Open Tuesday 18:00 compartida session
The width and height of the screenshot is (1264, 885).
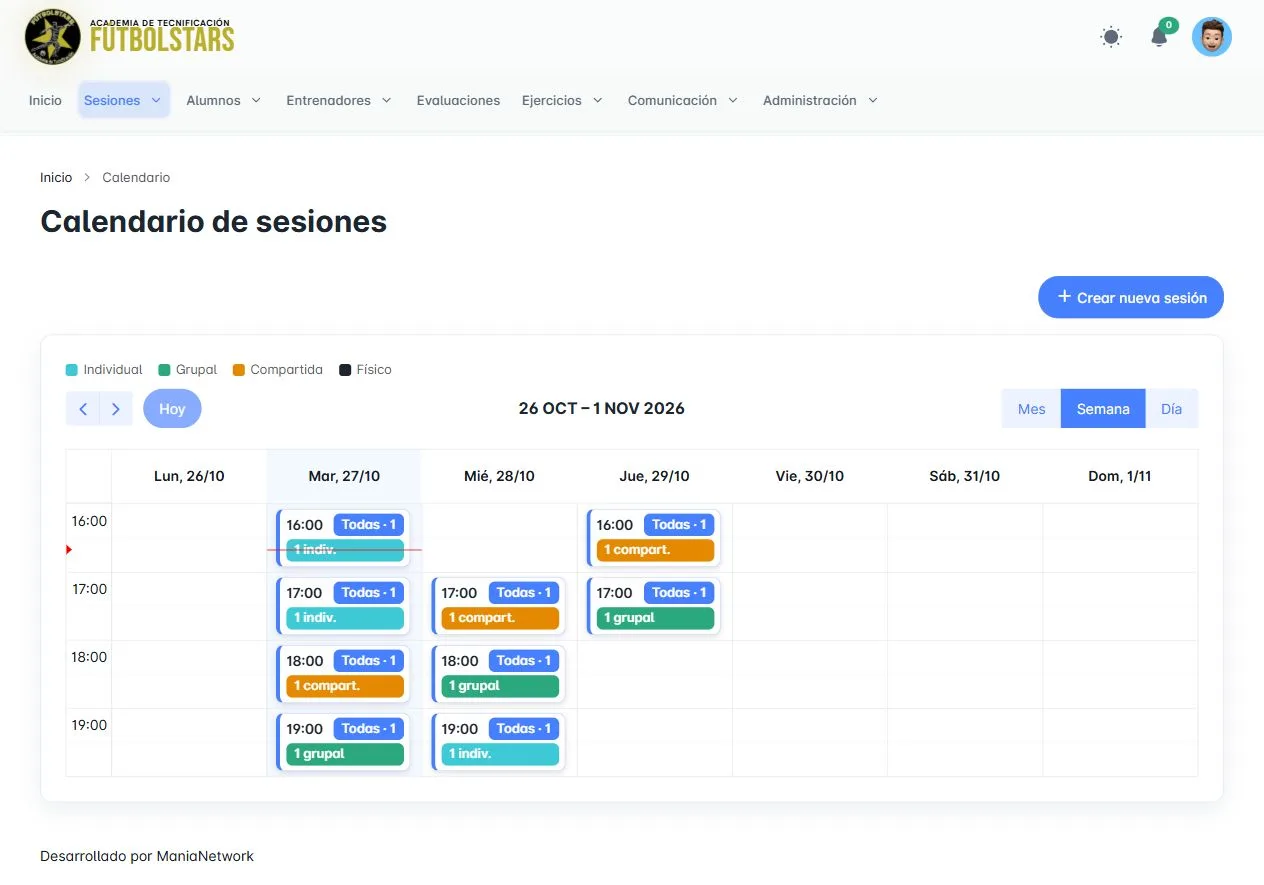(343, 674)
